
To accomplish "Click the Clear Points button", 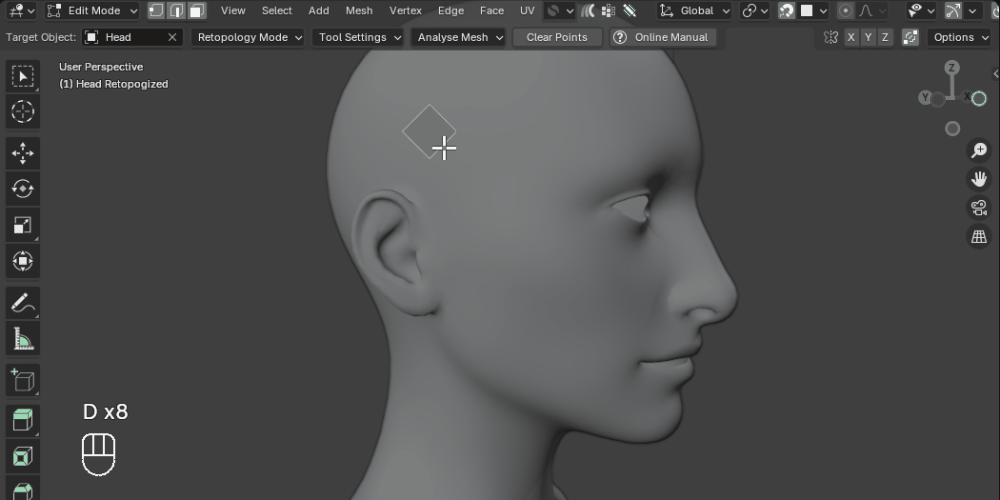I will (x=557, y=38).
